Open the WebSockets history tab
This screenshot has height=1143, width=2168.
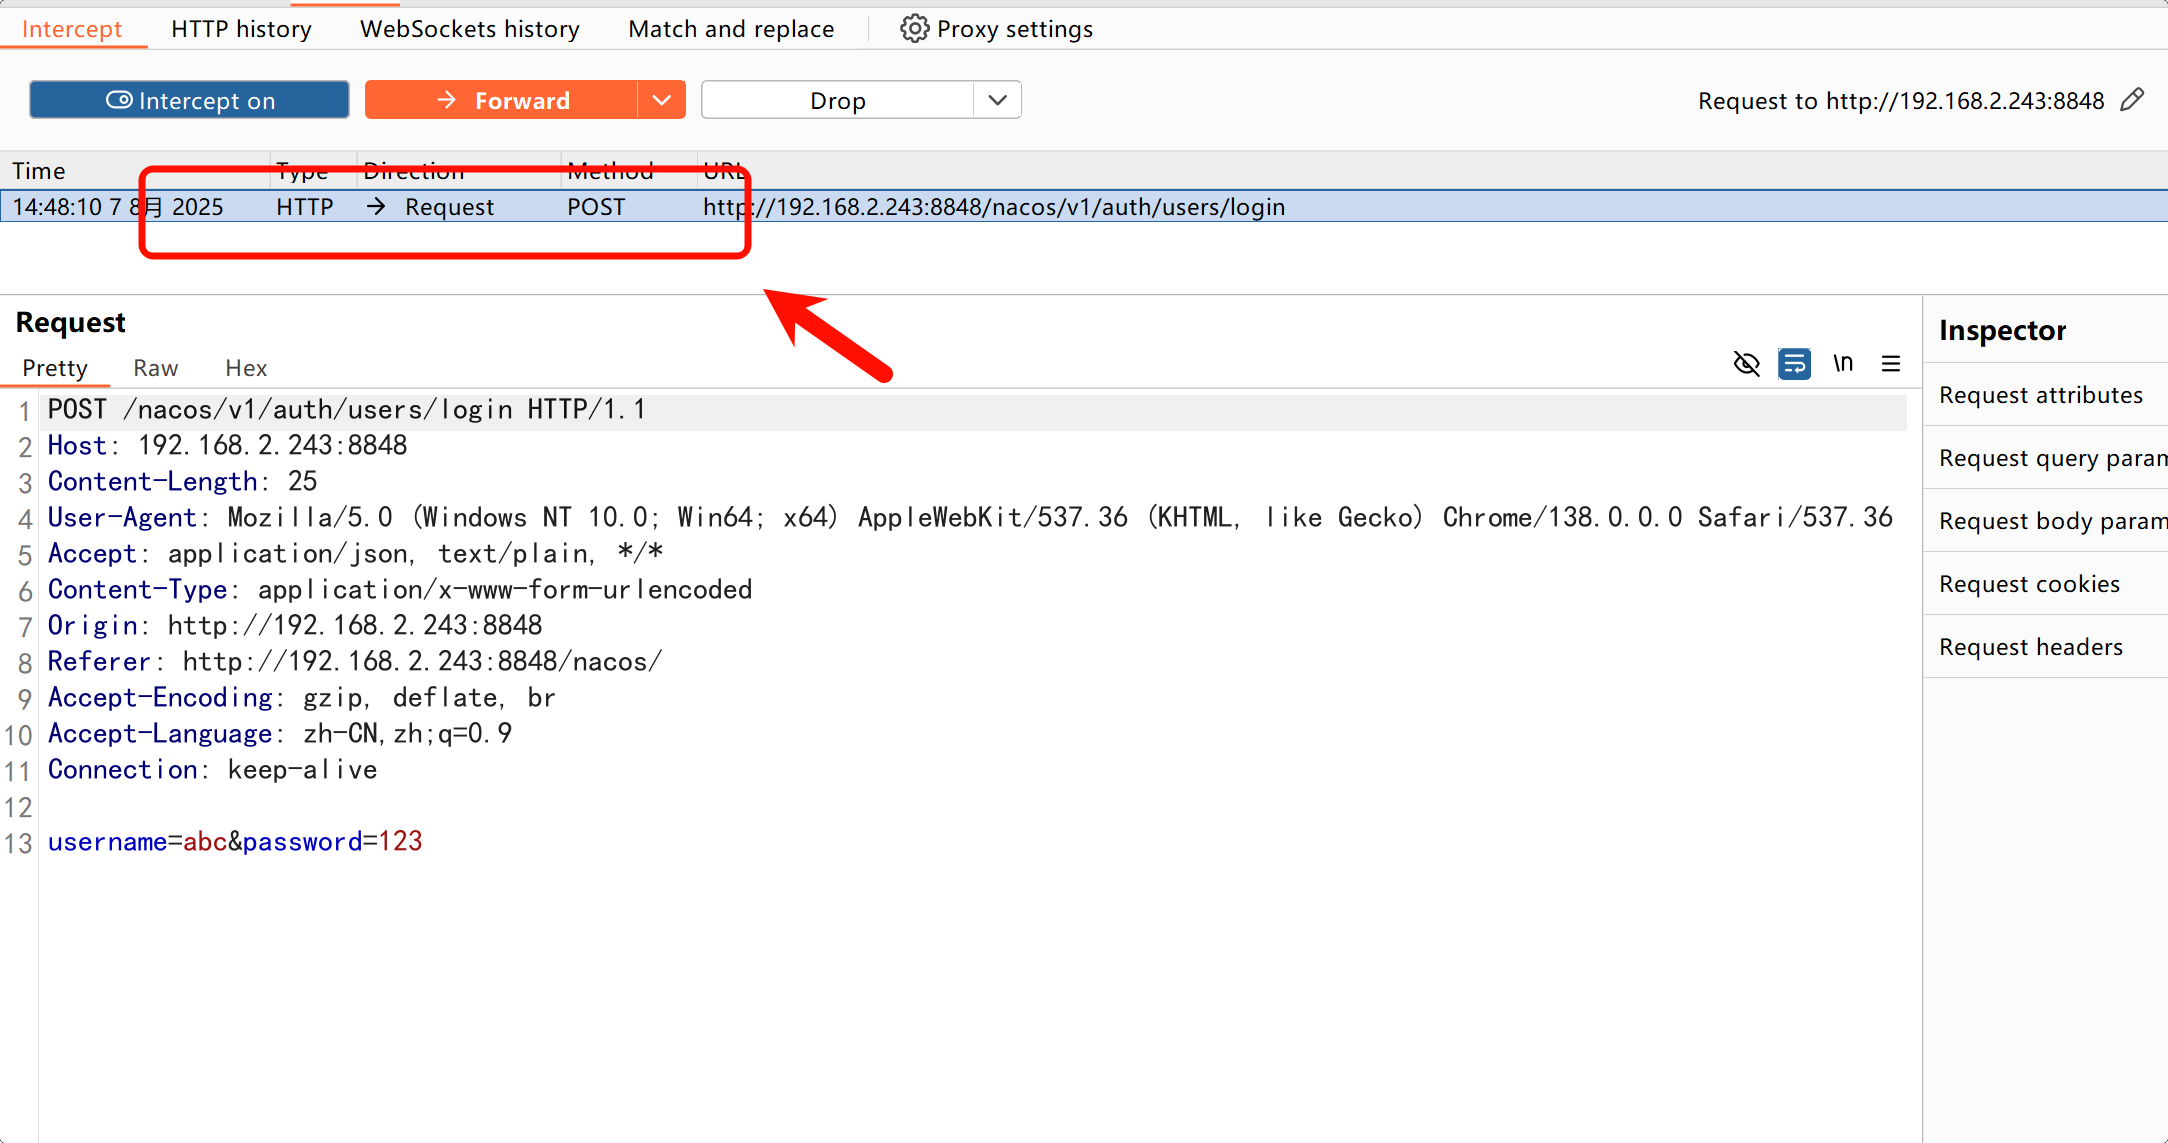click(x=469, y=29)
